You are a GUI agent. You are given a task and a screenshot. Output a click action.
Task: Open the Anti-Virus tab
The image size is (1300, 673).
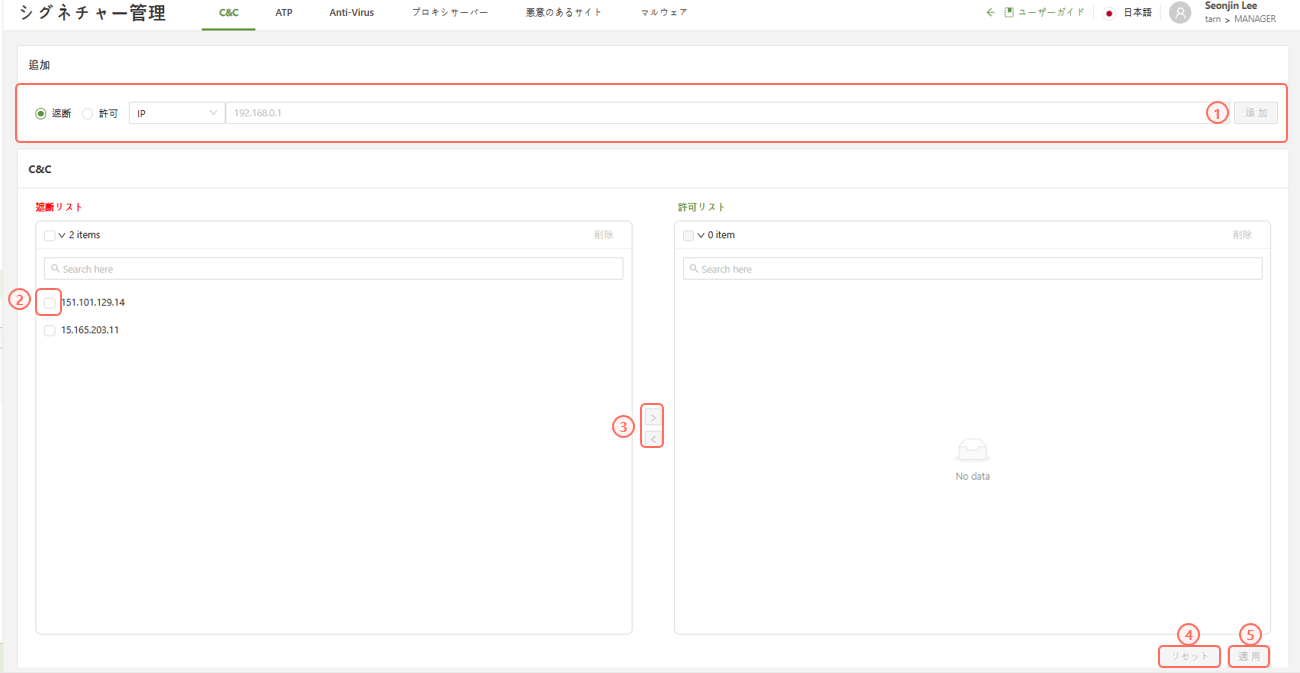click(351, 13)
